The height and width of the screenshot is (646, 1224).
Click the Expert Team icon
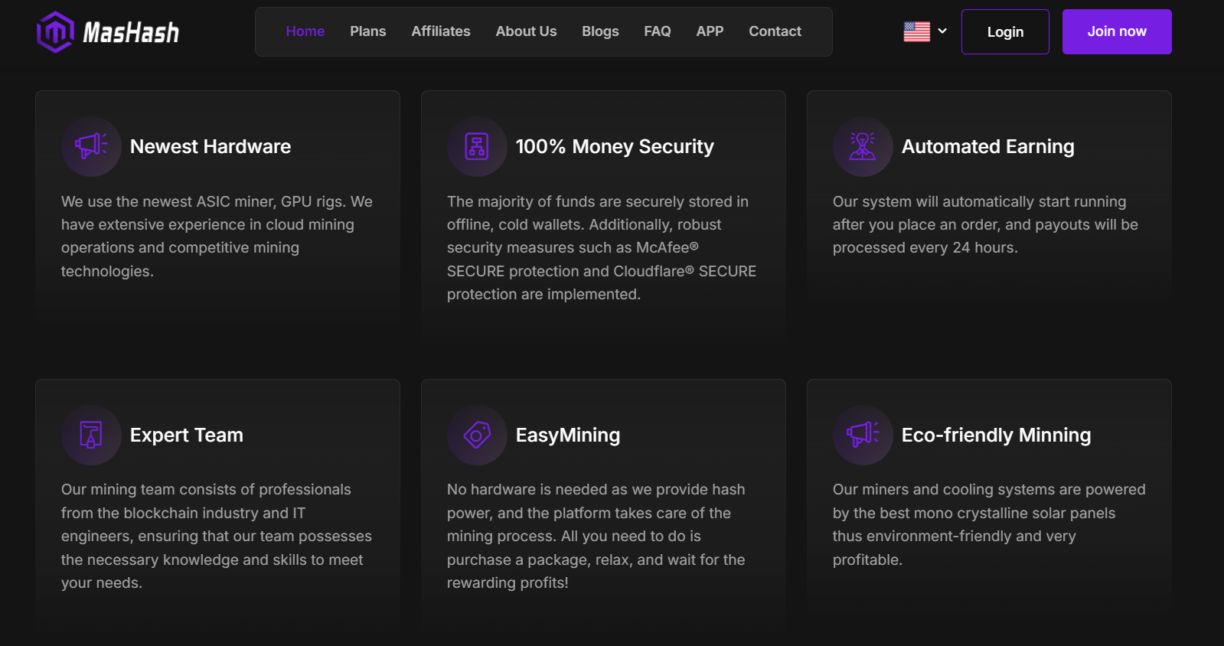(91, 435)
